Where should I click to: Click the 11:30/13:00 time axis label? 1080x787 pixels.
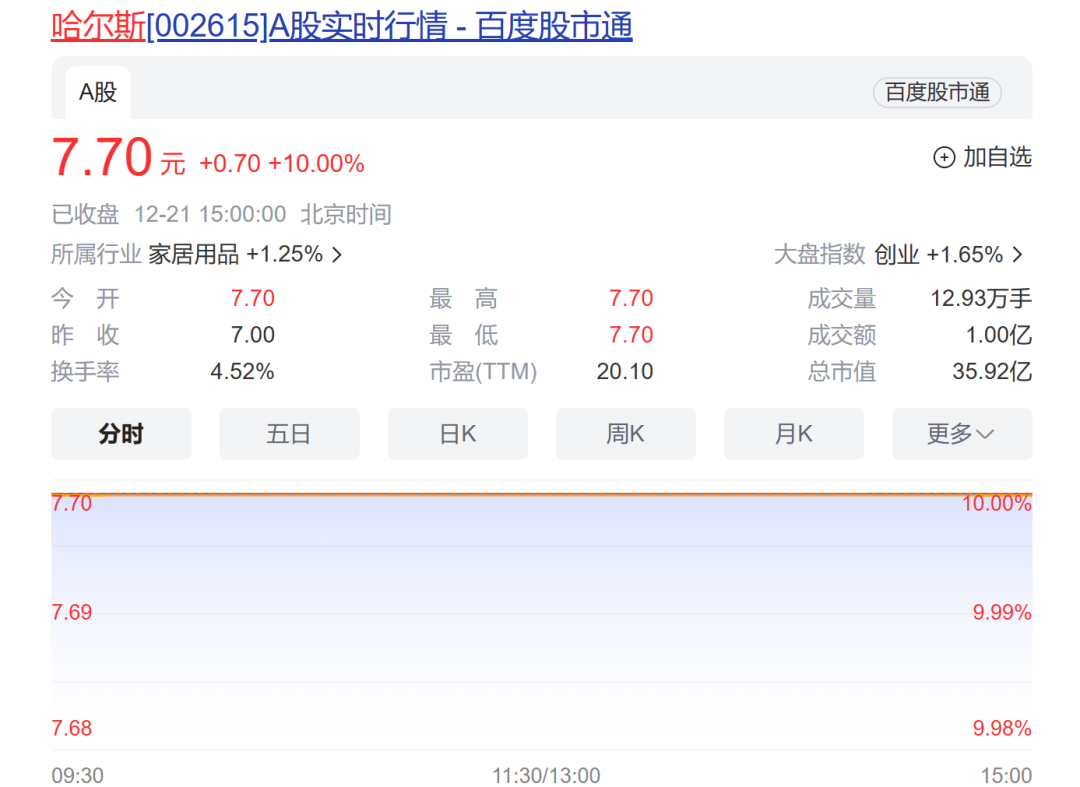click(546, 776)
